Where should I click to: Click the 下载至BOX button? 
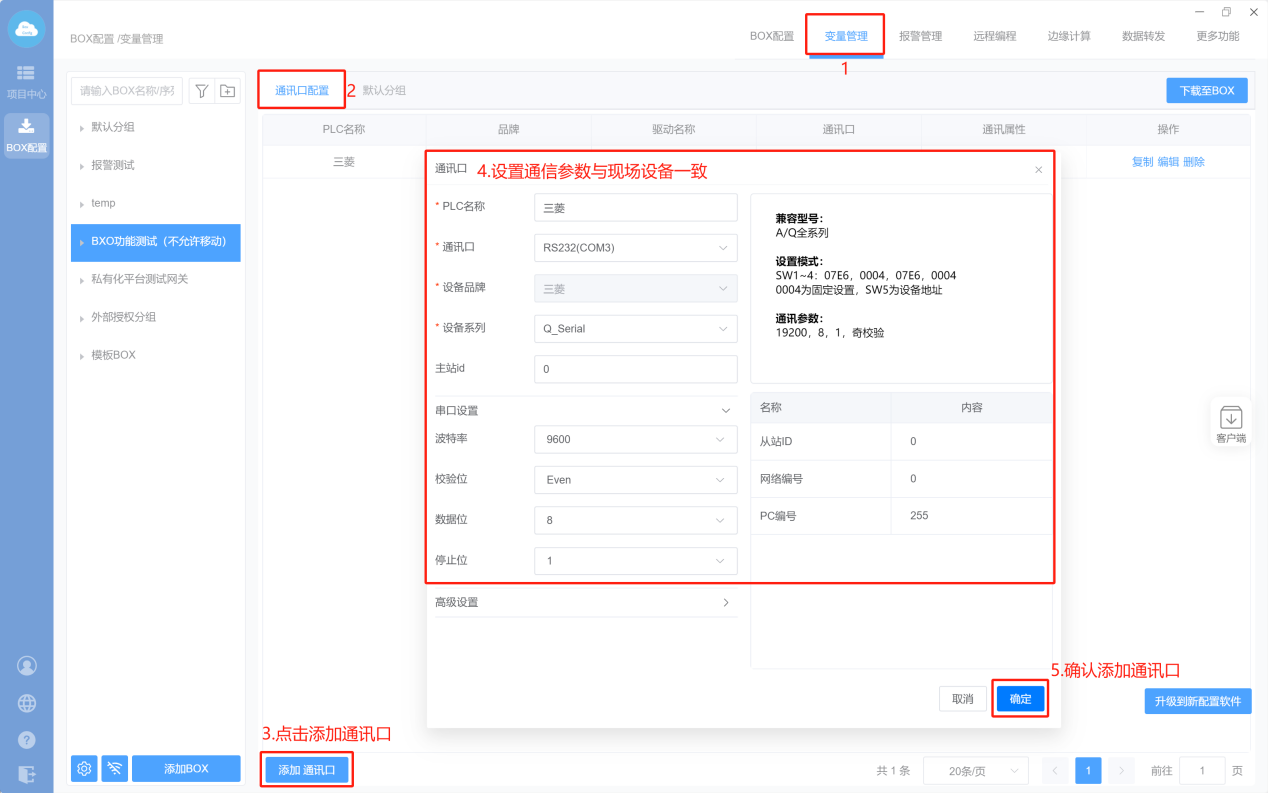[1206, 90]
